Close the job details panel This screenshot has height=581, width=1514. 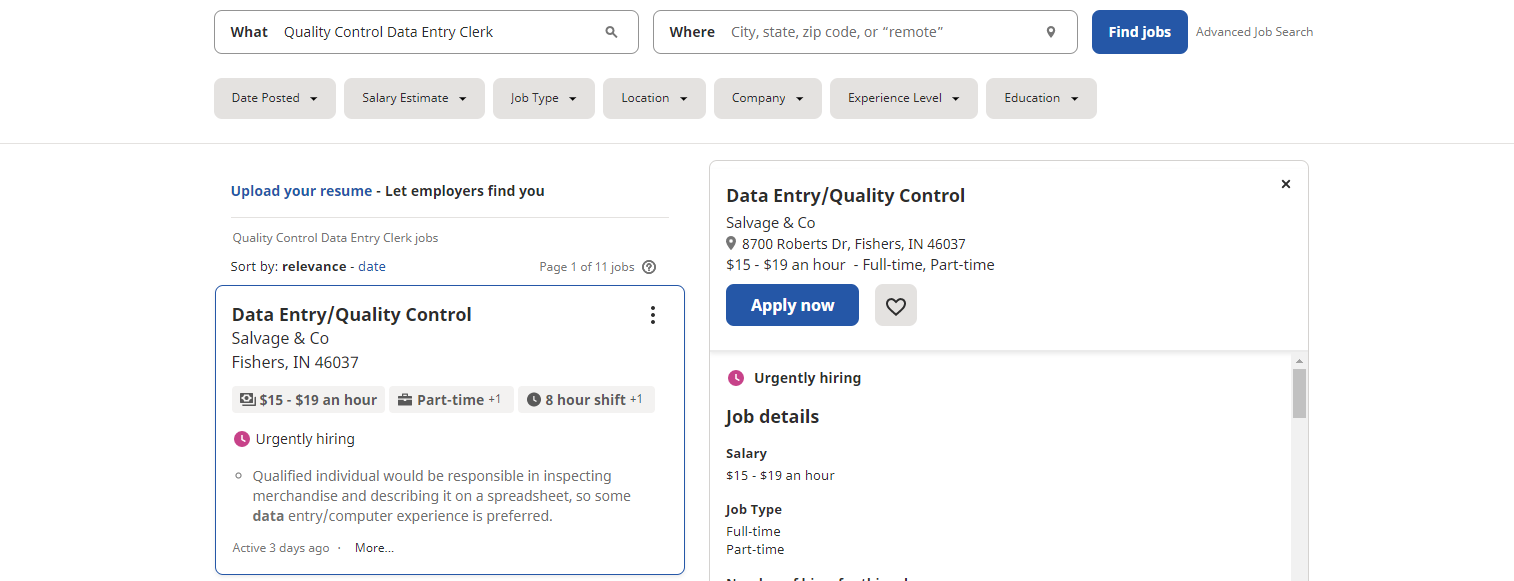(1285, 184)
